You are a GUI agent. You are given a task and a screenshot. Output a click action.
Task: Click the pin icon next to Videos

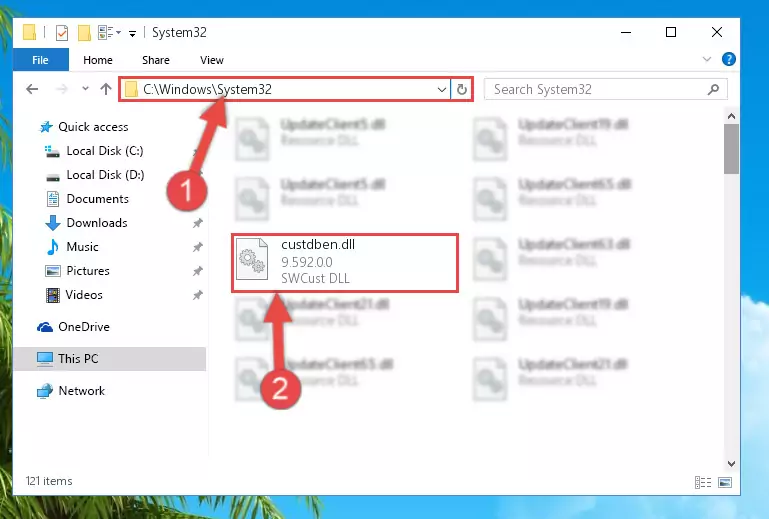(x=198, y=295)
